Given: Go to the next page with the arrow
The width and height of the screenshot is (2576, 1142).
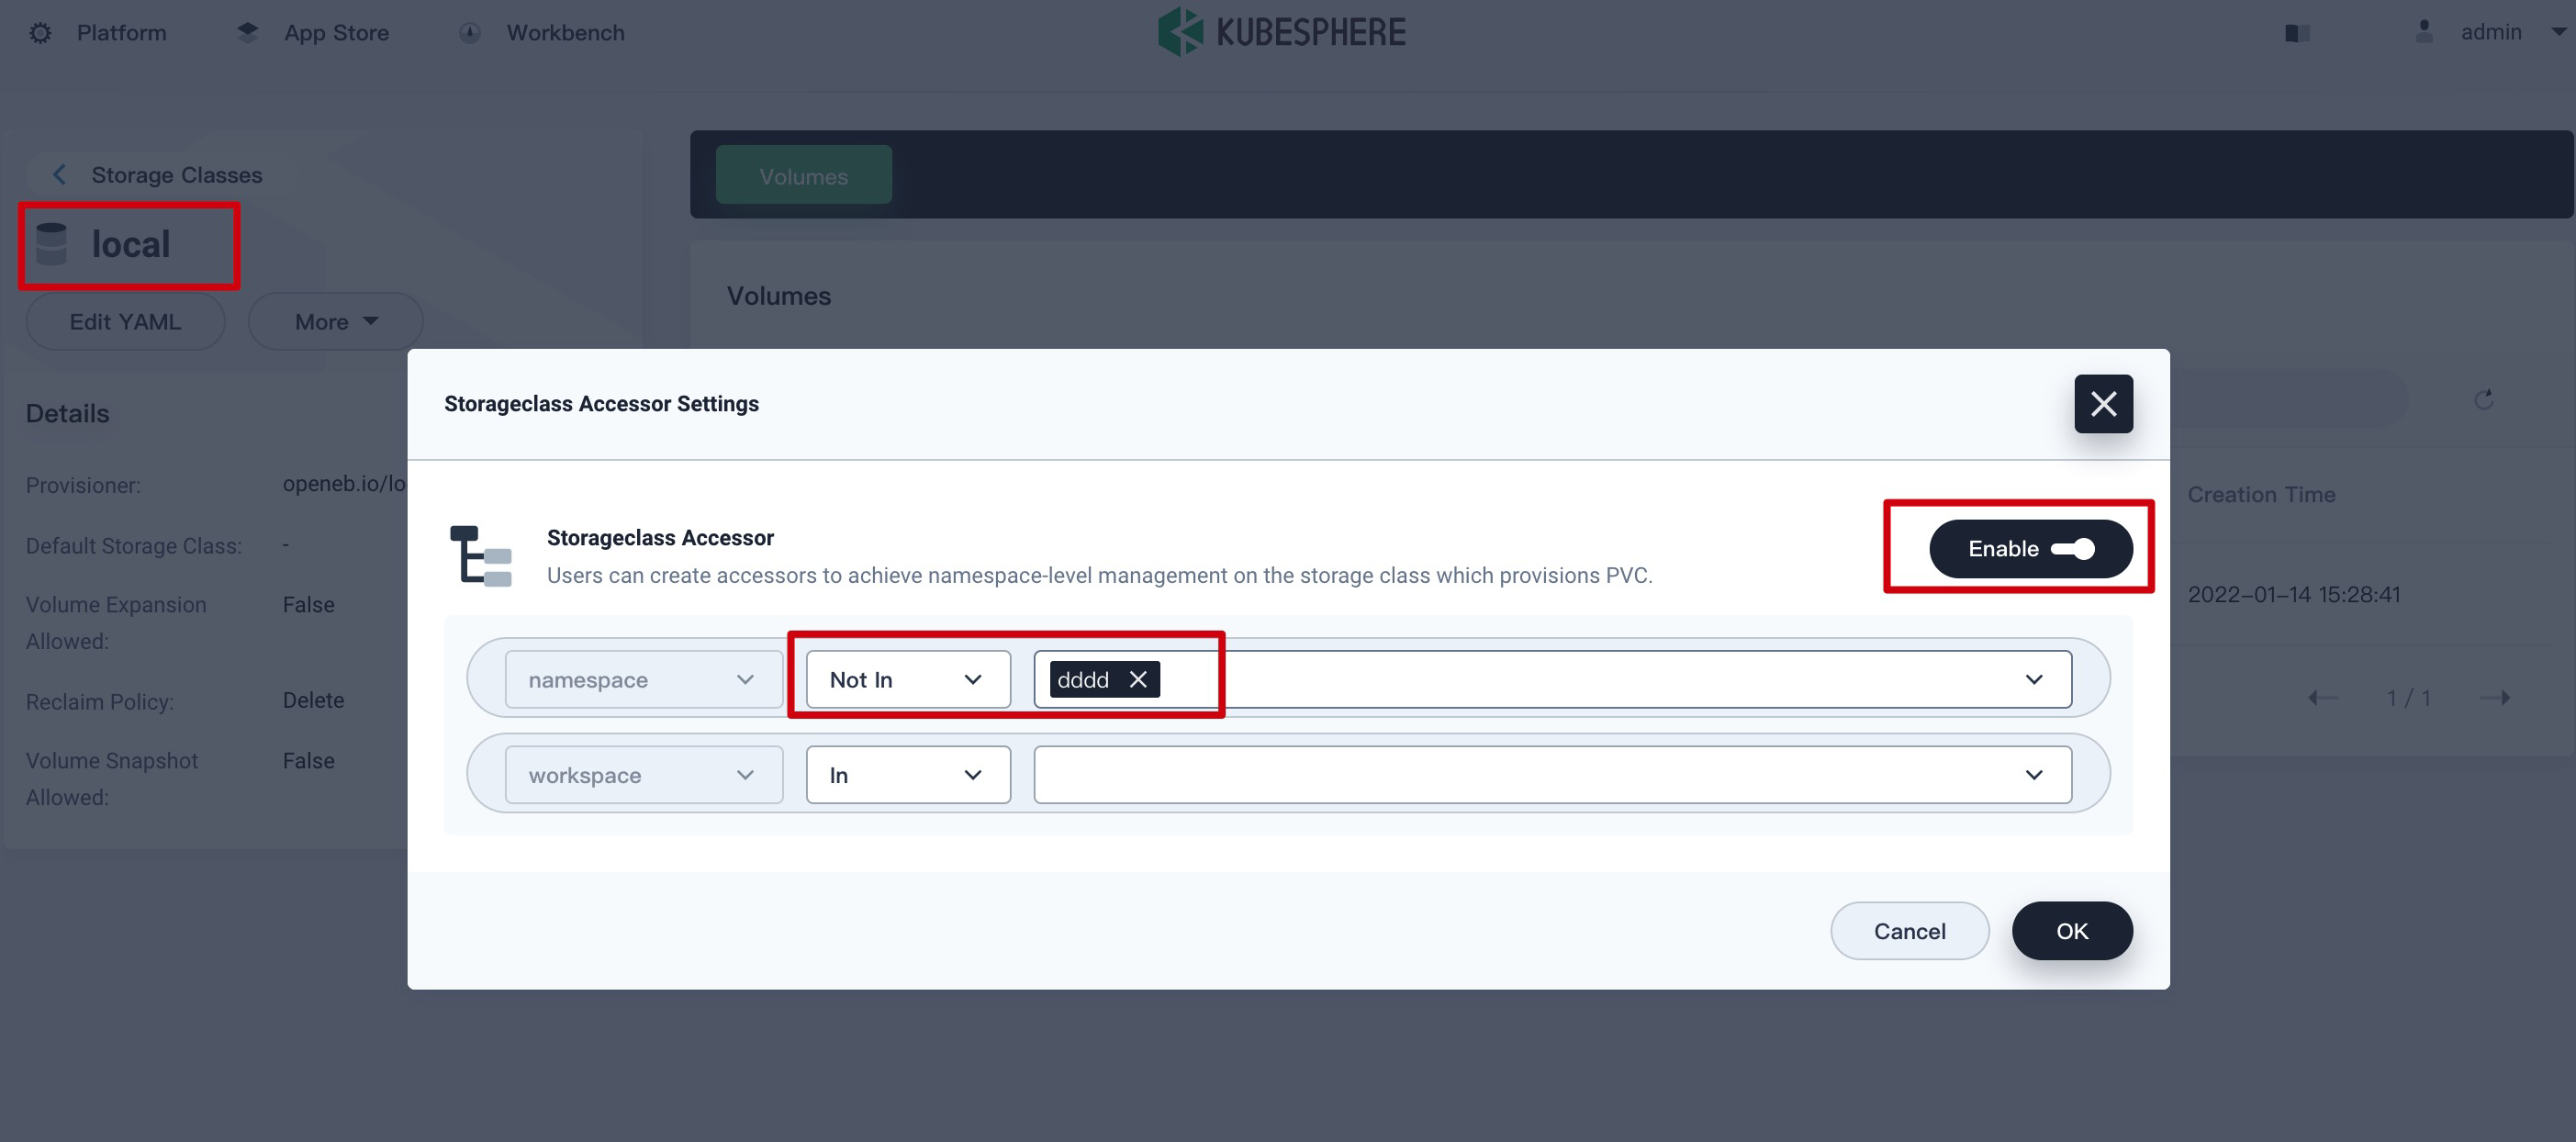Looking at the screenshot, I should 2499,697.
